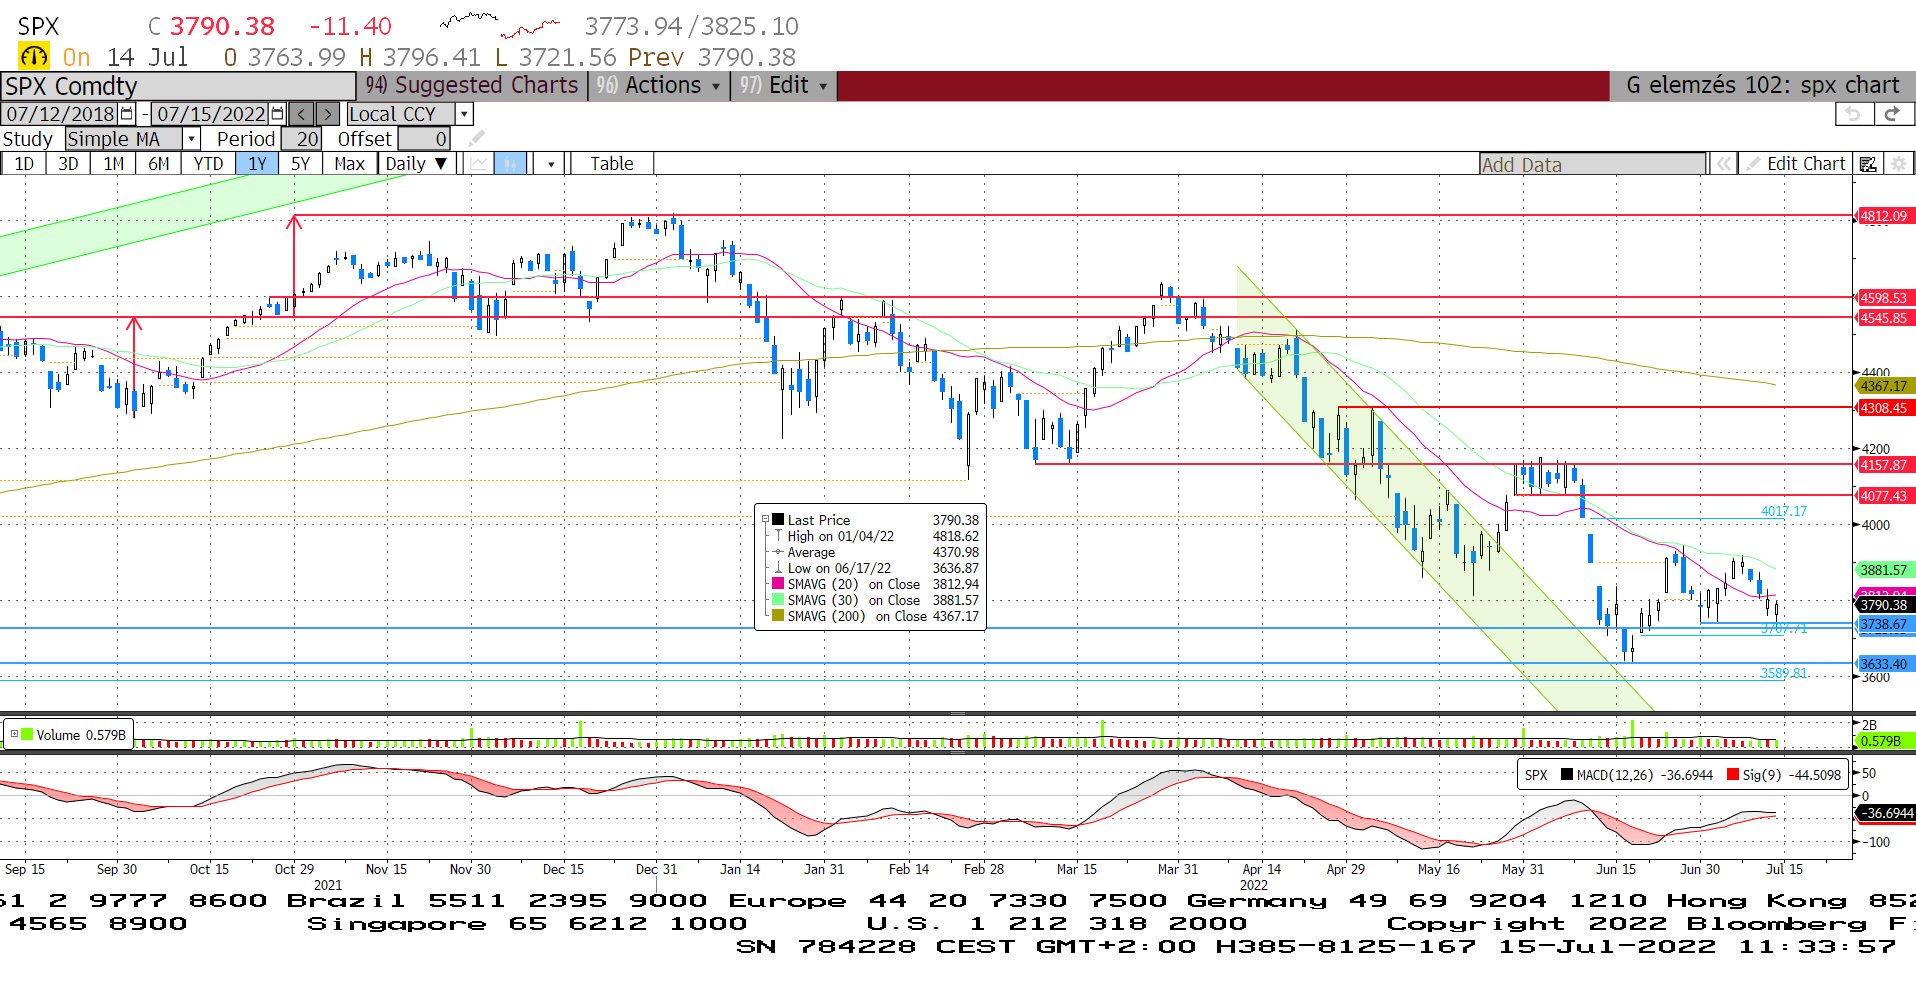Viewport: 1916px width, 1002px height.
Task: Select the Max range tab
Action: pyautogui.click(x=349, y=164)
